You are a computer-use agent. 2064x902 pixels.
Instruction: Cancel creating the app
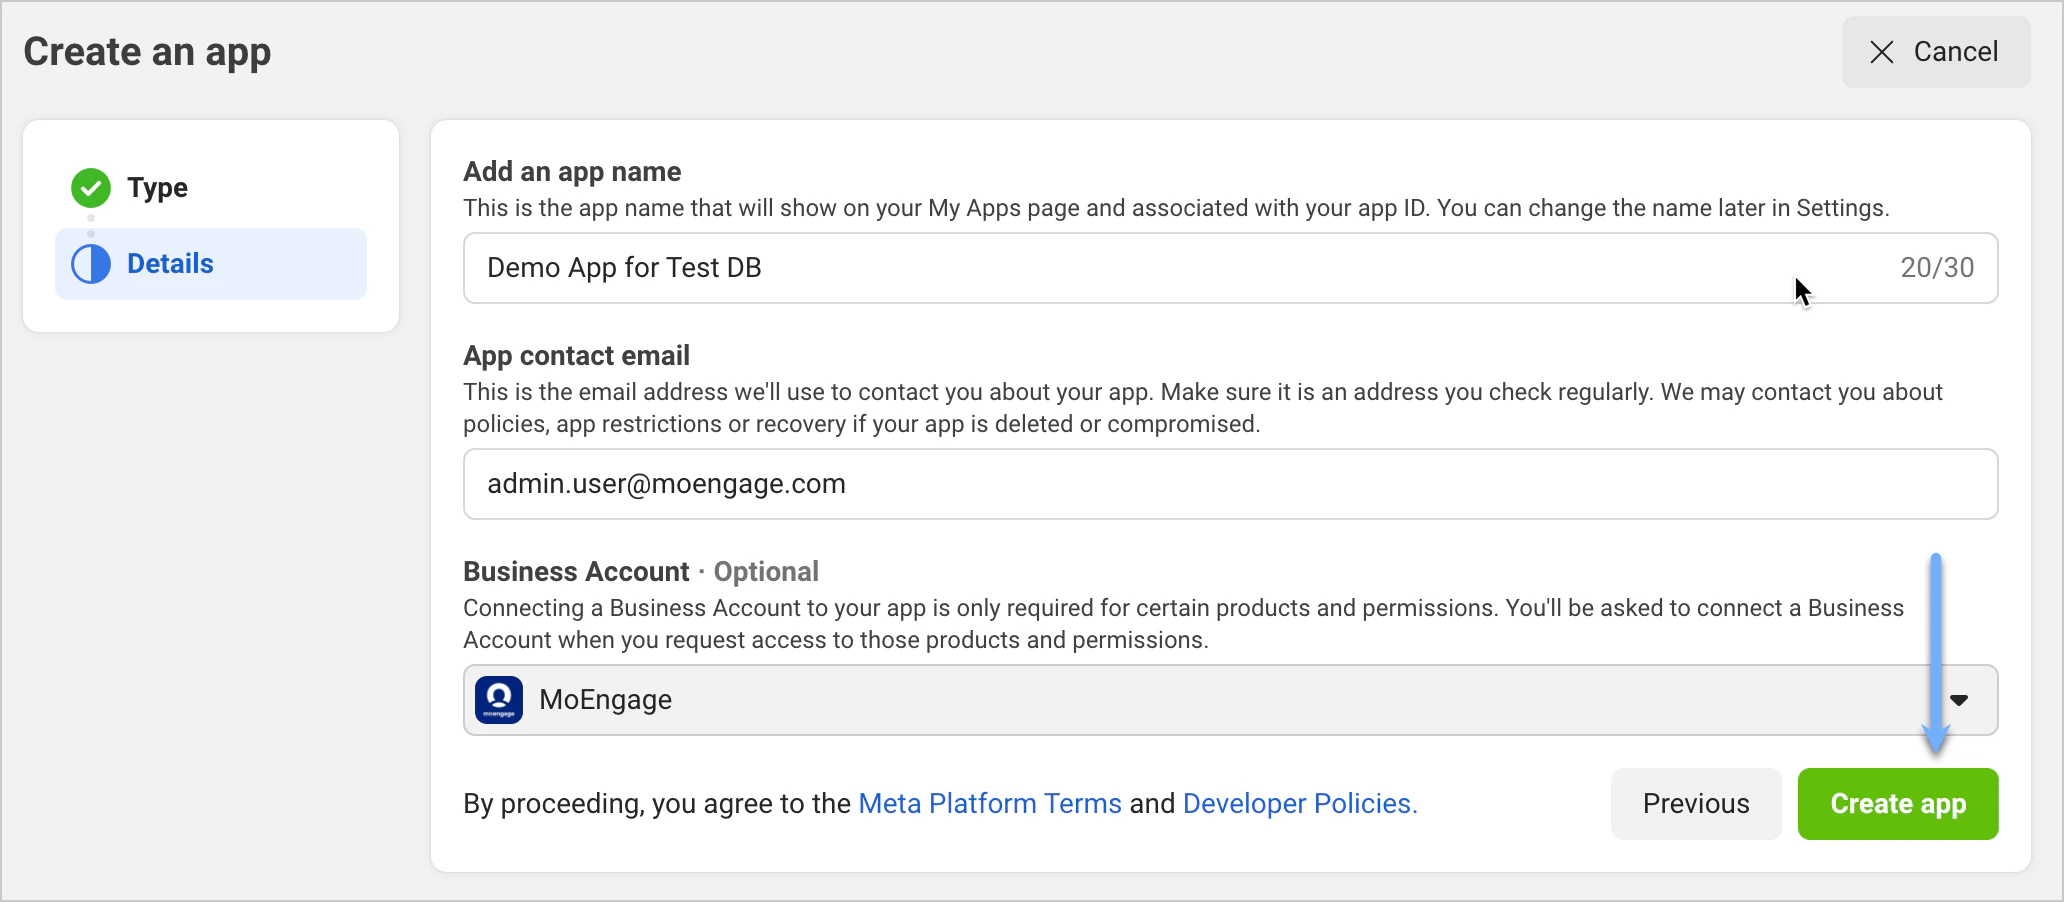[x=1935, y=51]
